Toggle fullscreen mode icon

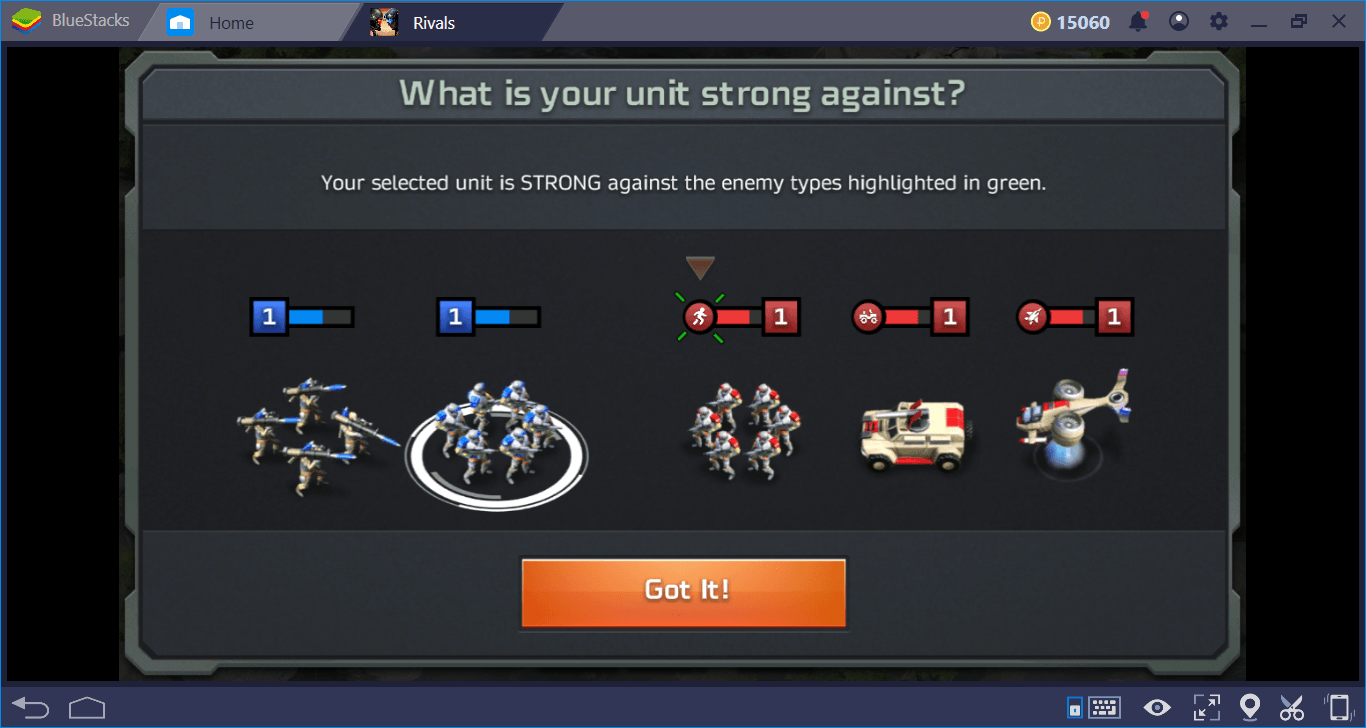point(1205,708)
